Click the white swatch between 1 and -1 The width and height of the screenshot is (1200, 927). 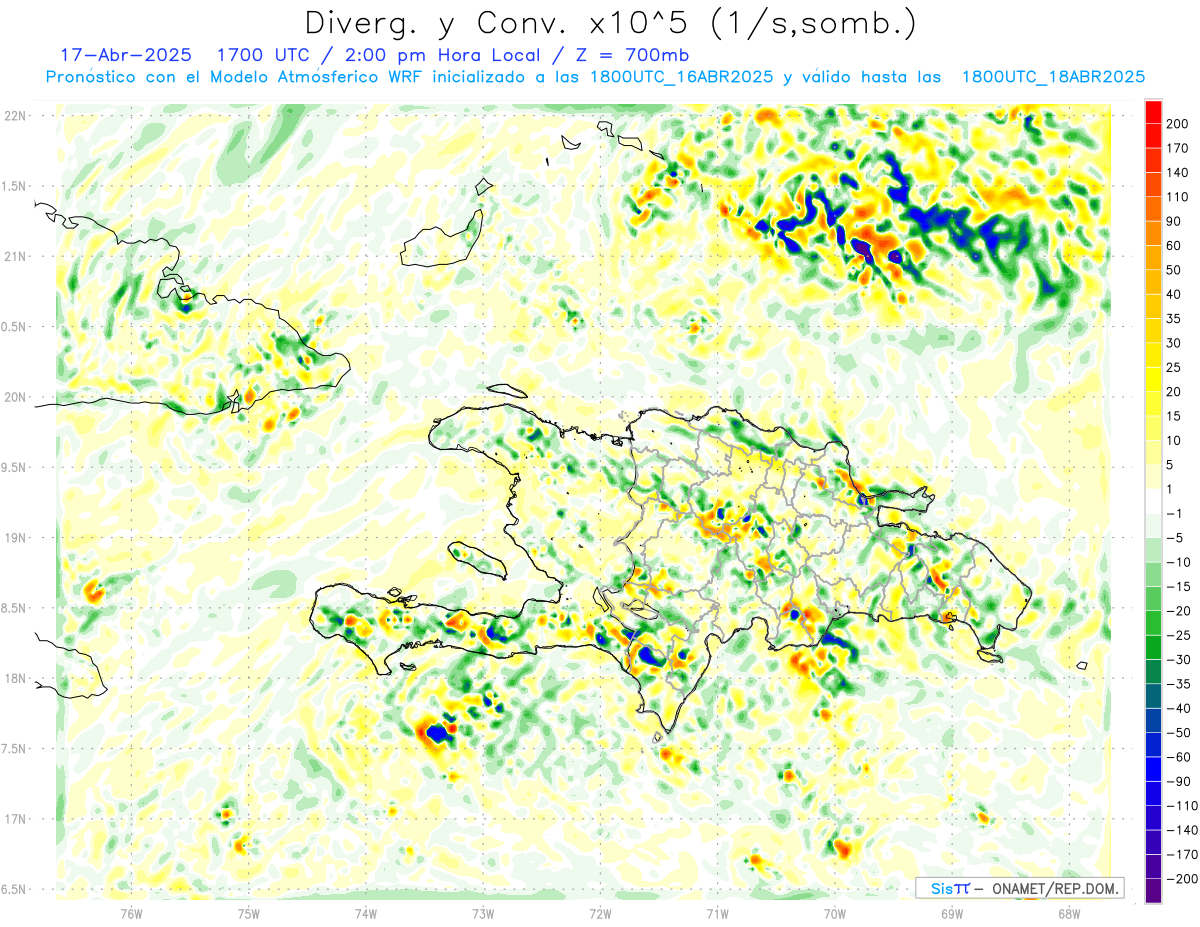point(1153,501)
